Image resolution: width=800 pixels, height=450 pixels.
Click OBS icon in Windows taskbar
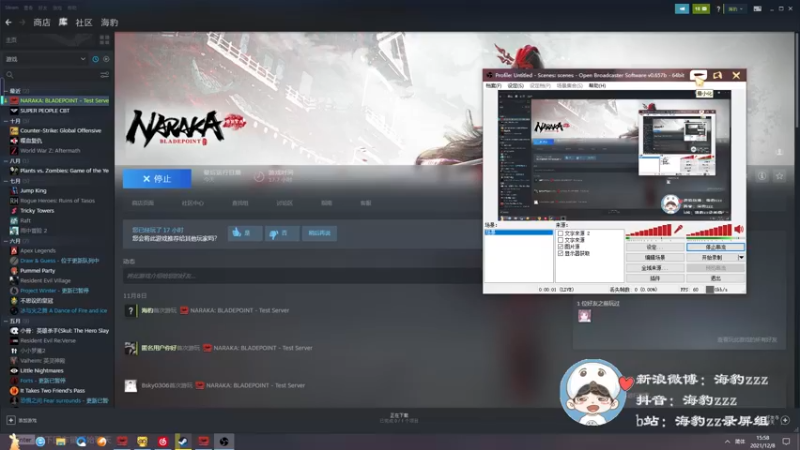[x=224, y=441]
